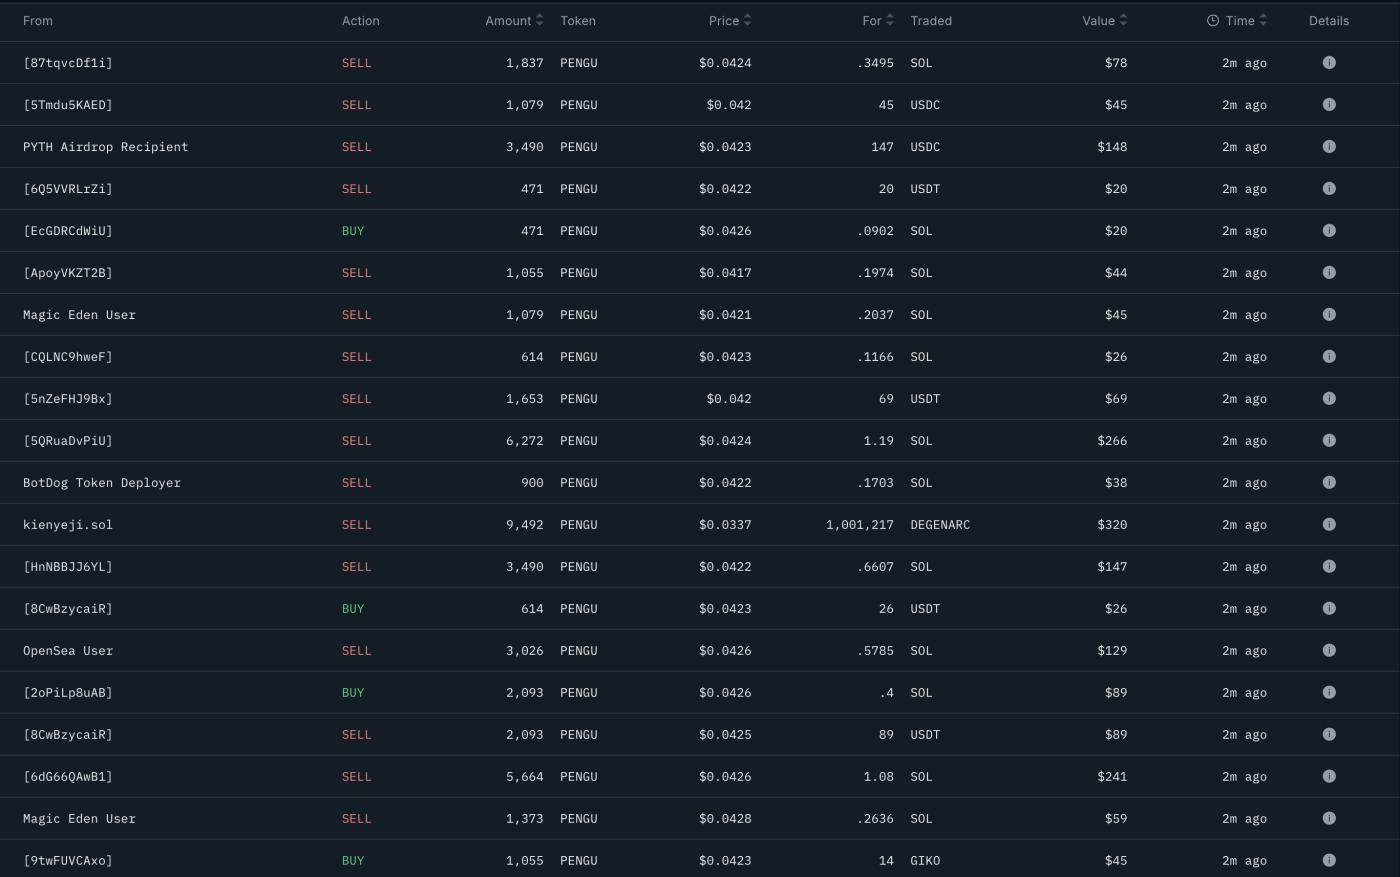The width and height of the screenshot is (1400, 877).
Task: Click GIKO token in last row
Action: (925, 860)
